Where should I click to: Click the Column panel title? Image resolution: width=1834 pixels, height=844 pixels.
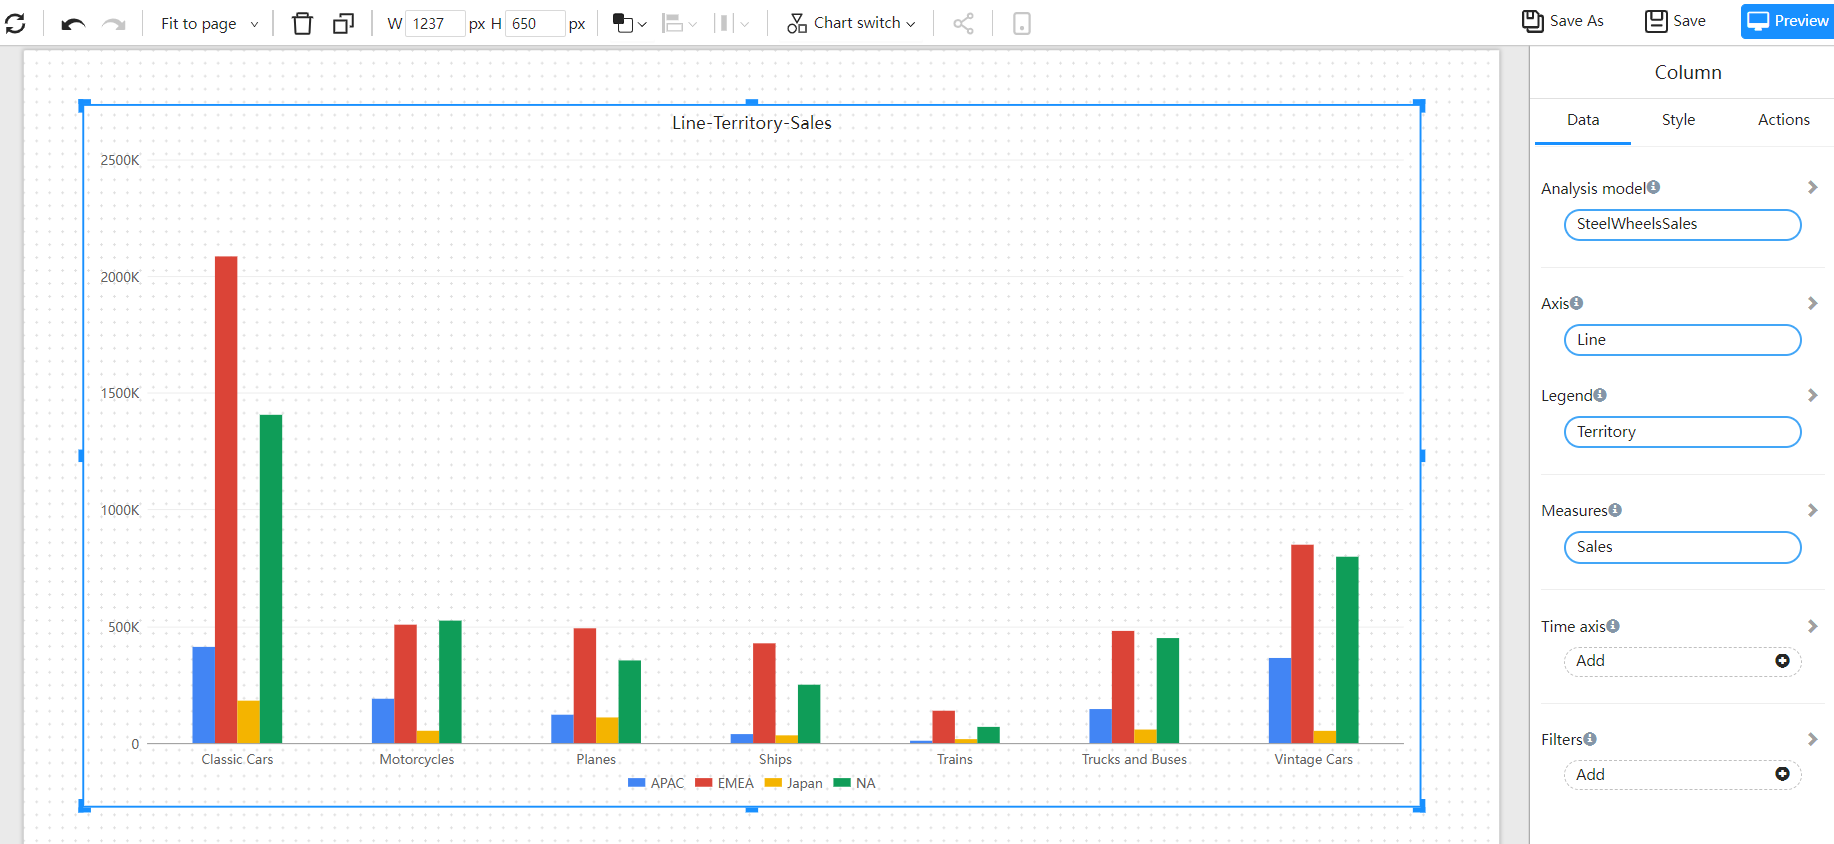[1688, 72]
